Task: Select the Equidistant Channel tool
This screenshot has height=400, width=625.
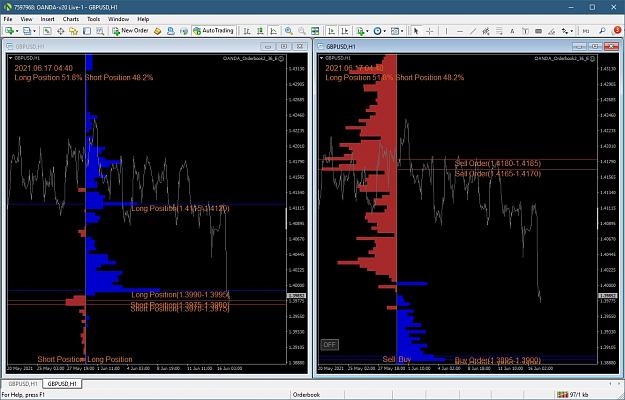Action: [x=485, y=31]
